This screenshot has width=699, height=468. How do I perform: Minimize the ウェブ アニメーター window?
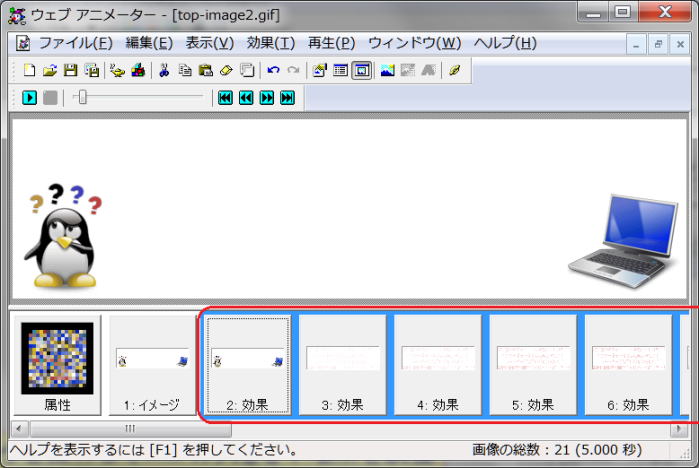pos(593,12)
